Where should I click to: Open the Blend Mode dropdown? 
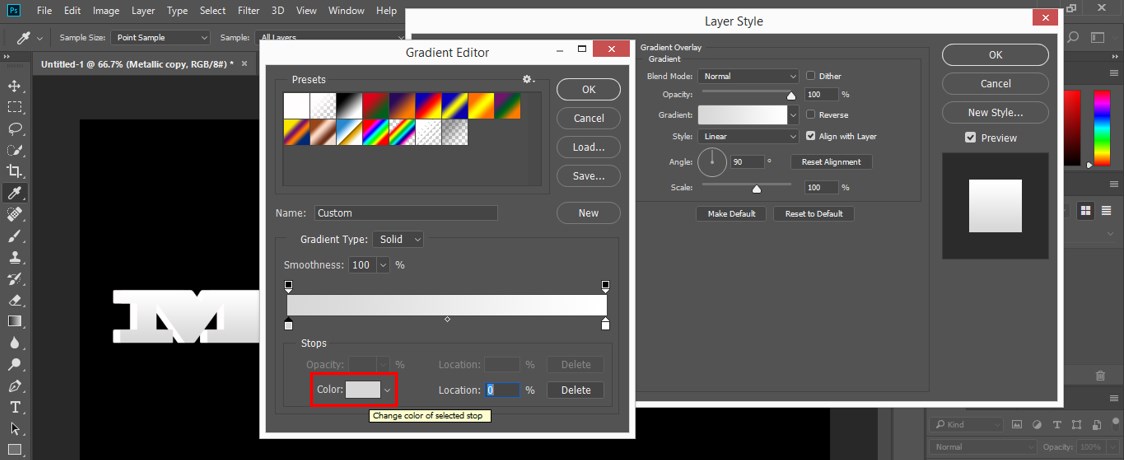(x=748, y=76)
